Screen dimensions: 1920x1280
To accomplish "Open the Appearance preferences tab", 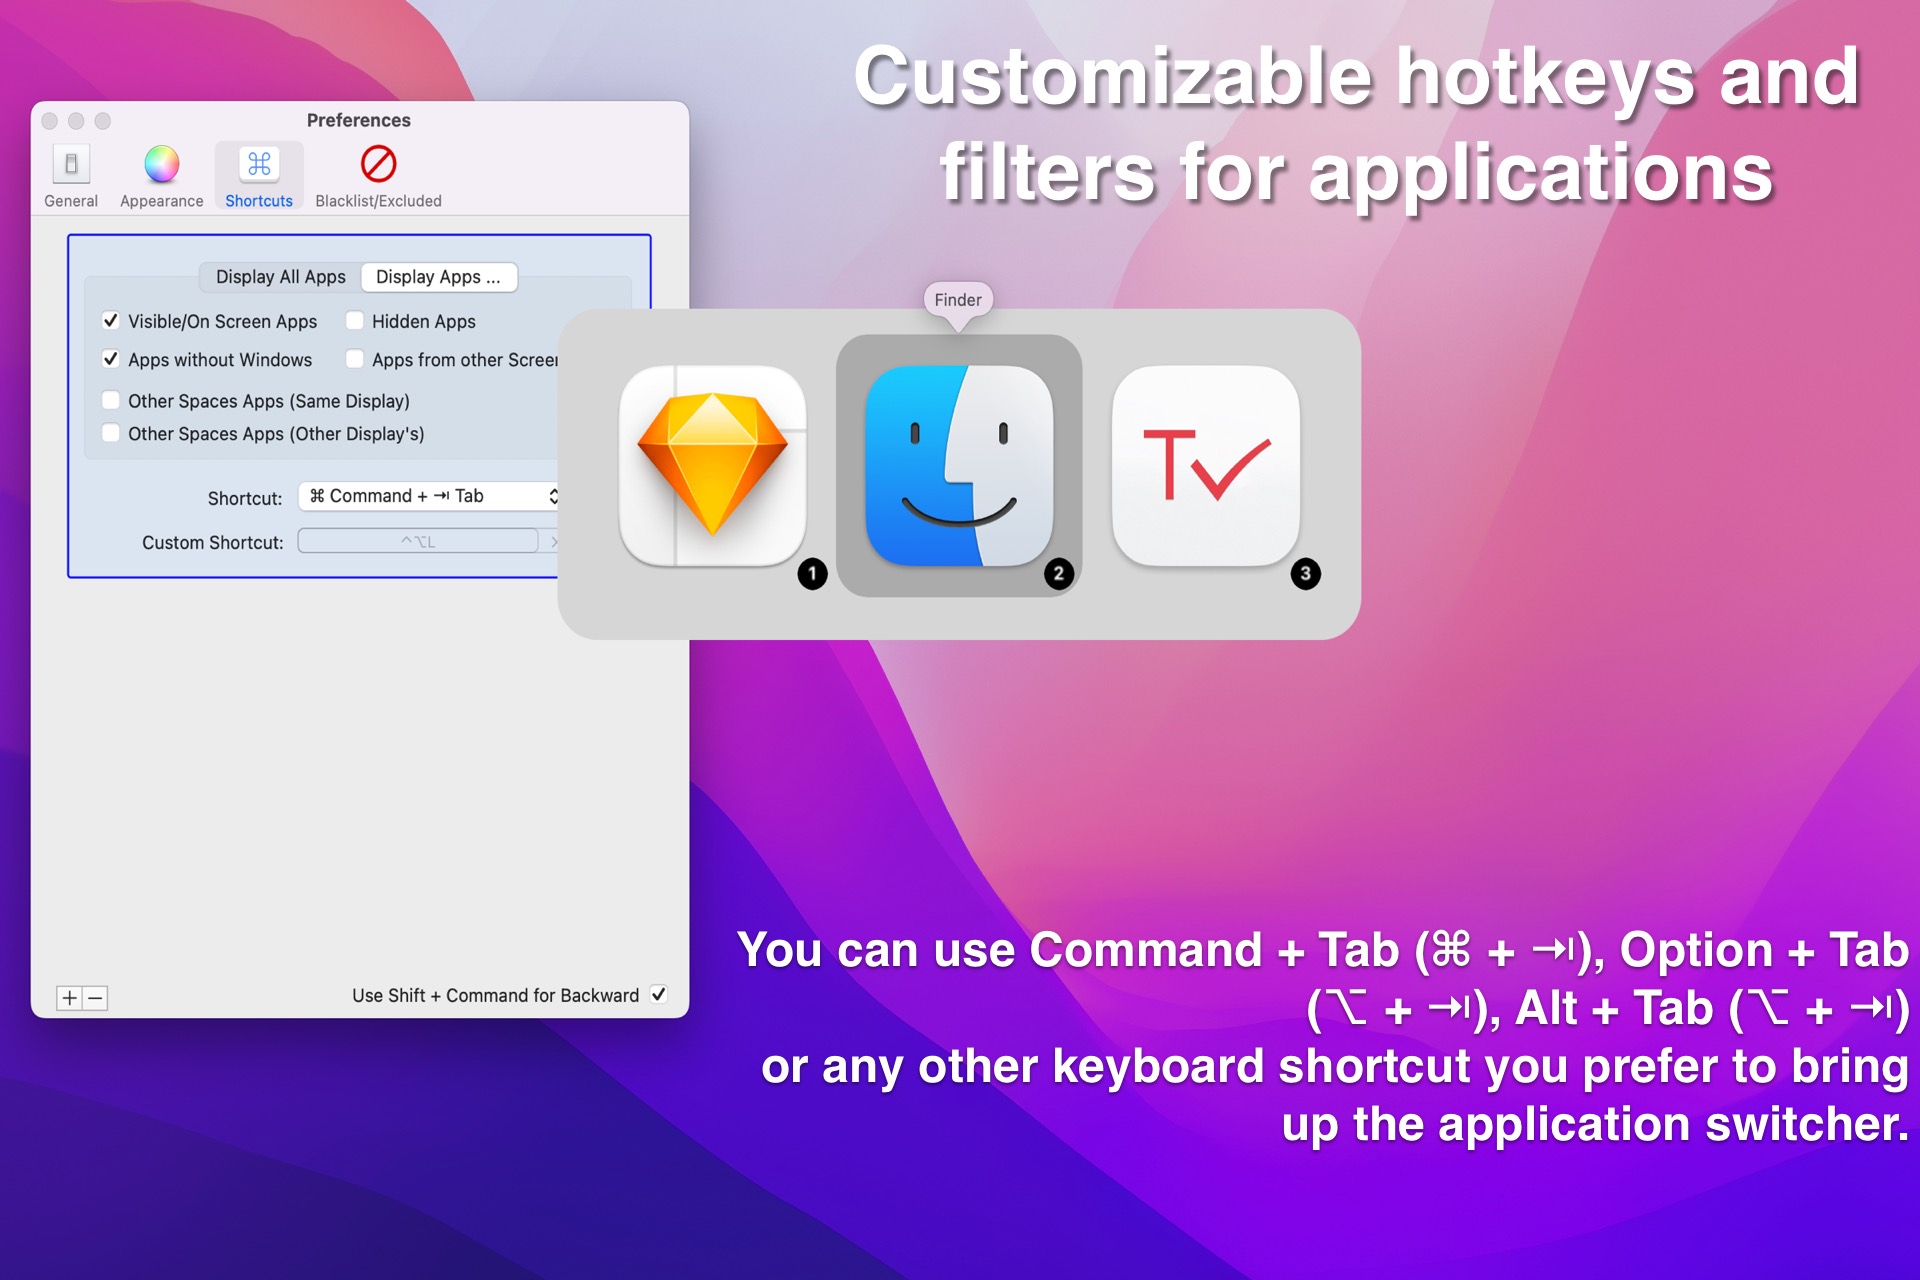I will click(161, 176).
